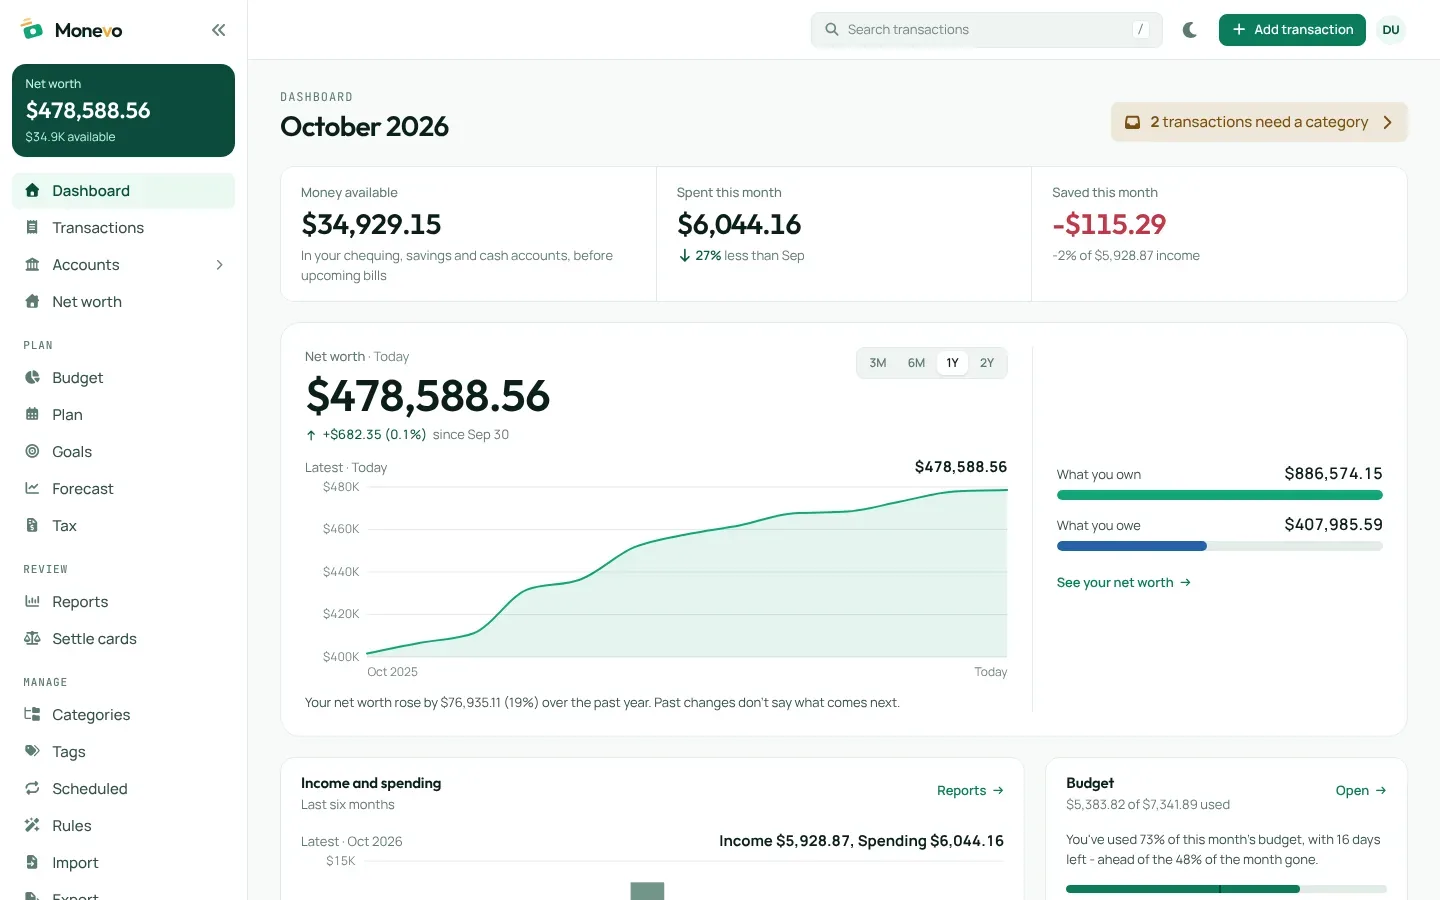Click the Saved this month amount -$115.29

point(1109,224)
